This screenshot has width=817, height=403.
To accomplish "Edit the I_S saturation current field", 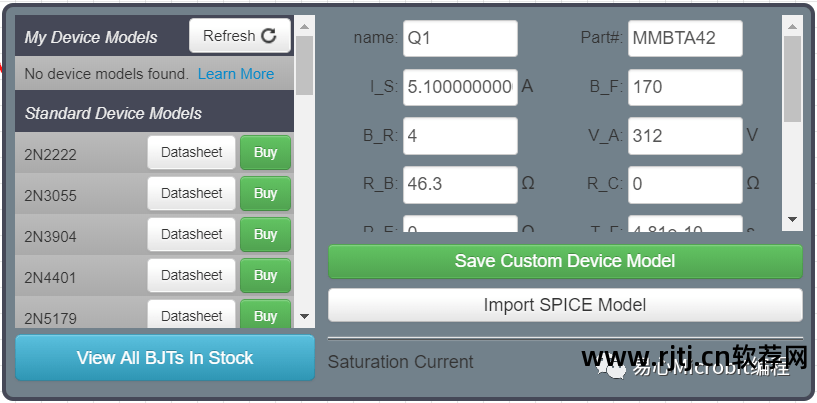I will [460, 87].
